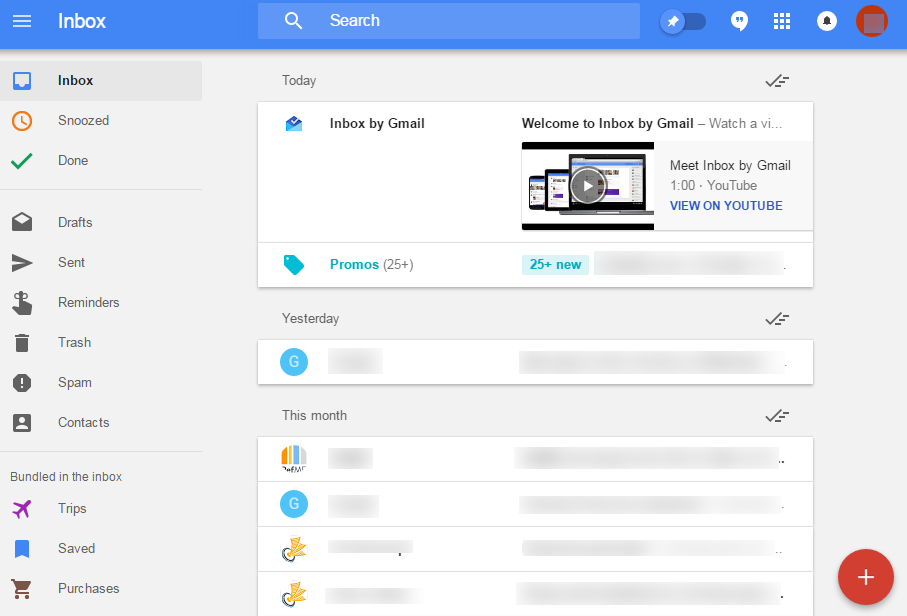This screenshot has height=616, width=907.
Task: Mark all This month emails done
Action: (x=777, y=416)
